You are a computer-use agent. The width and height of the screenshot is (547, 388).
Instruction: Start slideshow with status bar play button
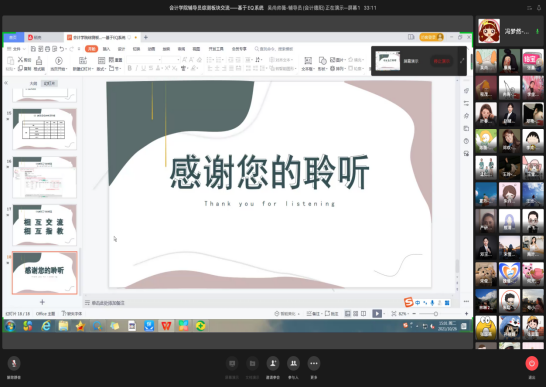(x=377, y=314)
